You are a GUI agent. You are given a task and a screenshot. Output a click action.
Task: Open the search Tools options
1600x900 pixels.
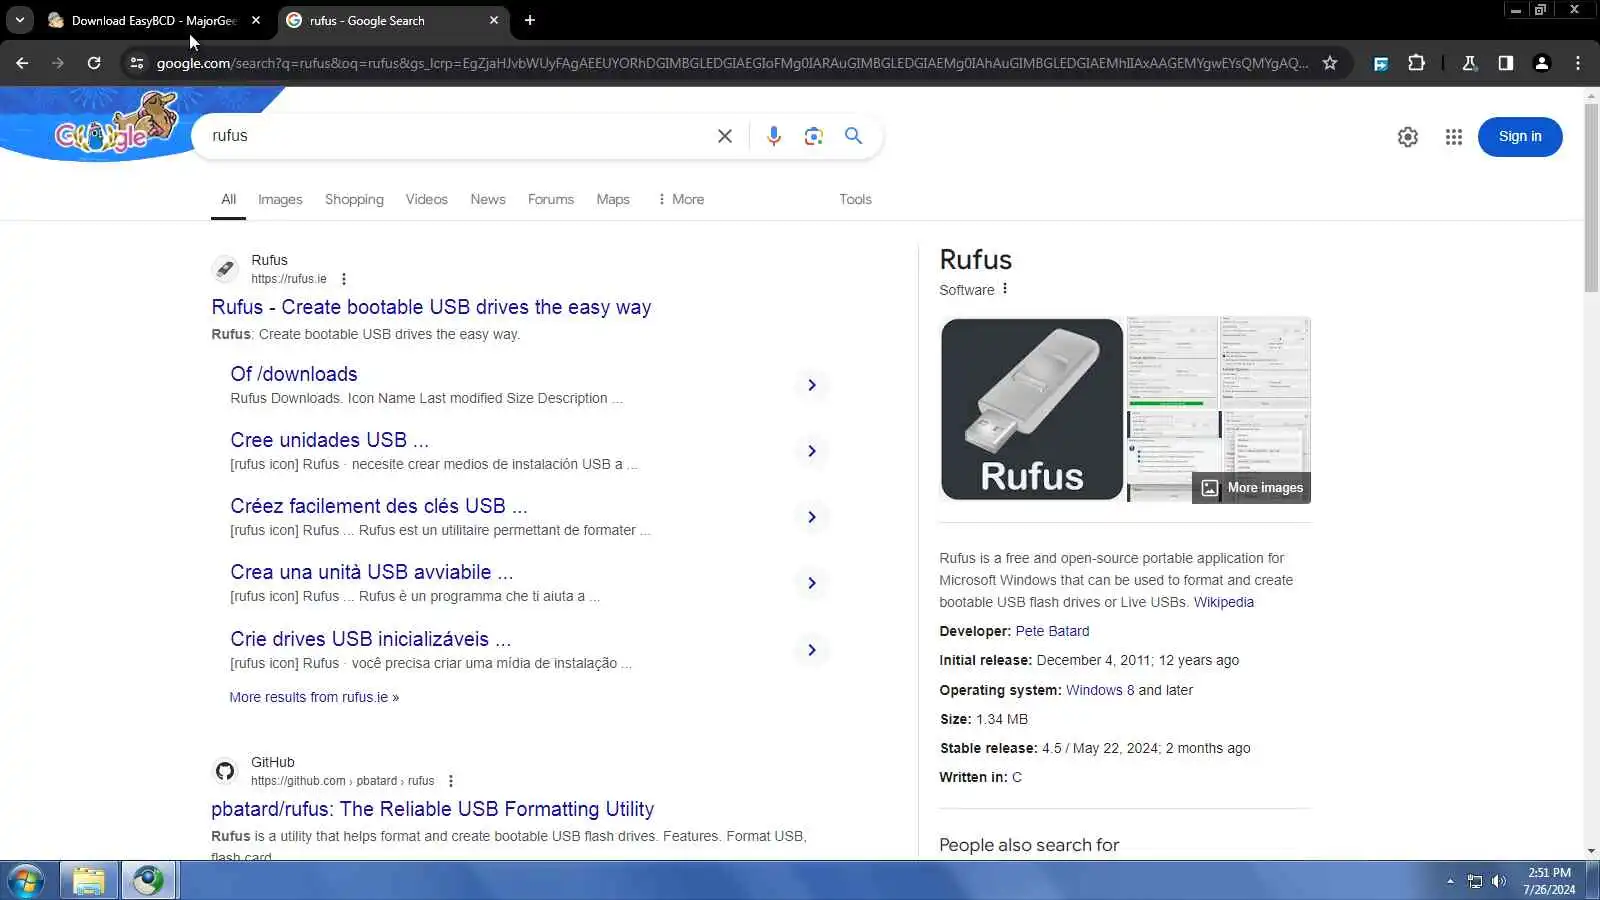click(x=855, y=199)
